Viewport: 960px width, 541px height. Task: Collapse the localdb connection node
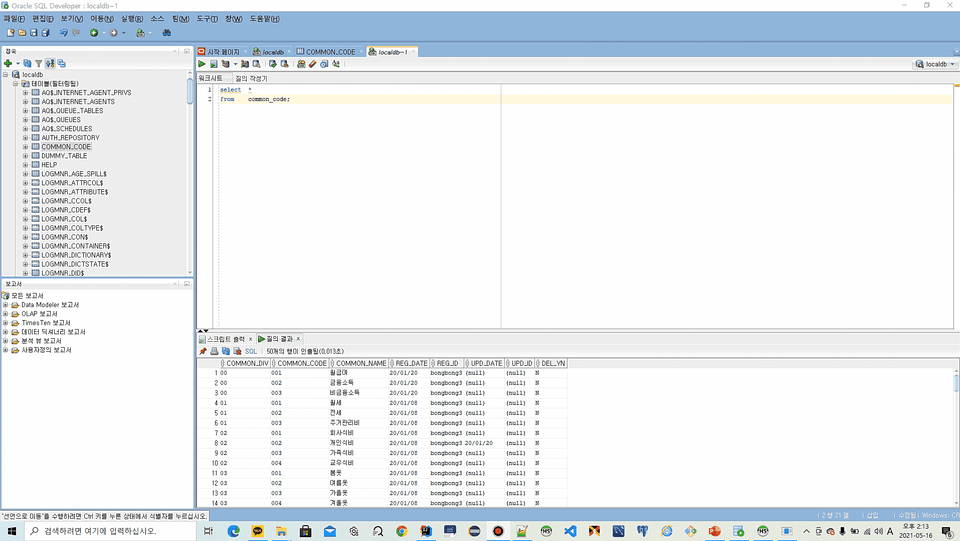[6, 75]
